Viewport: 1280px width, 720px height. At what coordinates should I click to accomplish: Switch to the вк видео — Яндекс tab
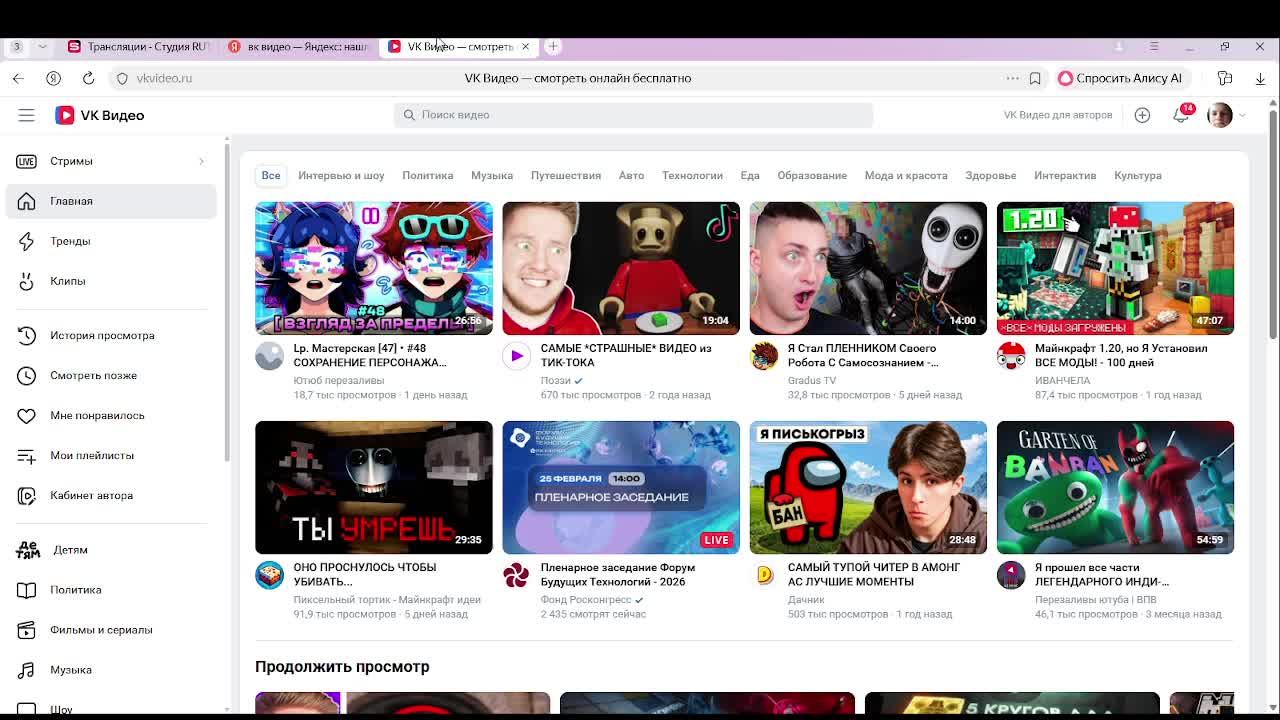298,46
